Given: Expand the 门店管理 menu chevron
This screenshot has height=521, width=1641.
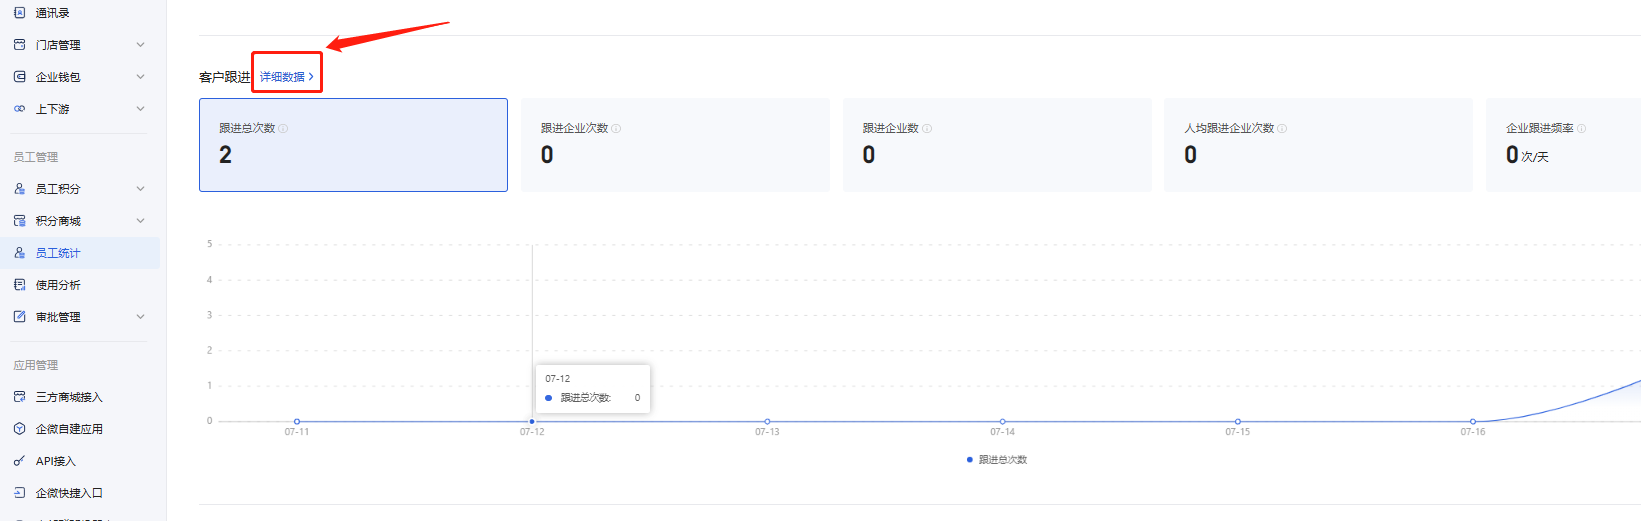Looking at the screenshot, I should pyautogui.click(x=140, y=45).
